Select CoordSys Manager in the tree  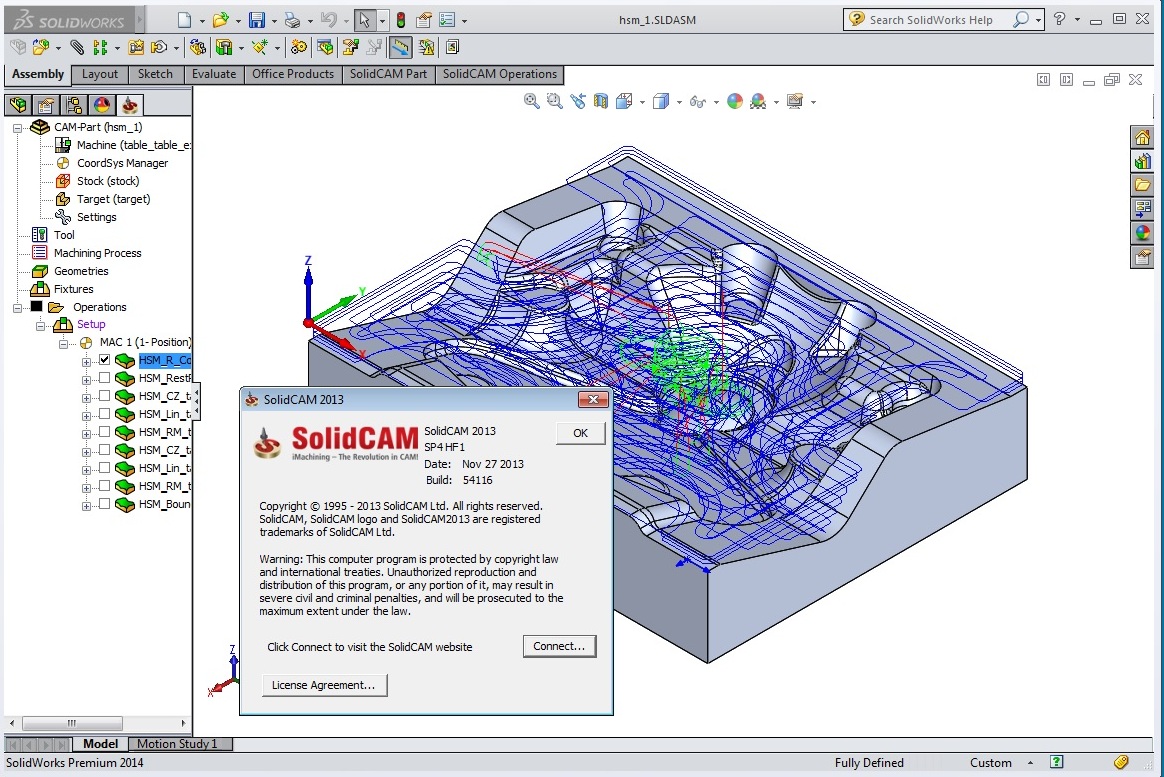coord(122,163)
